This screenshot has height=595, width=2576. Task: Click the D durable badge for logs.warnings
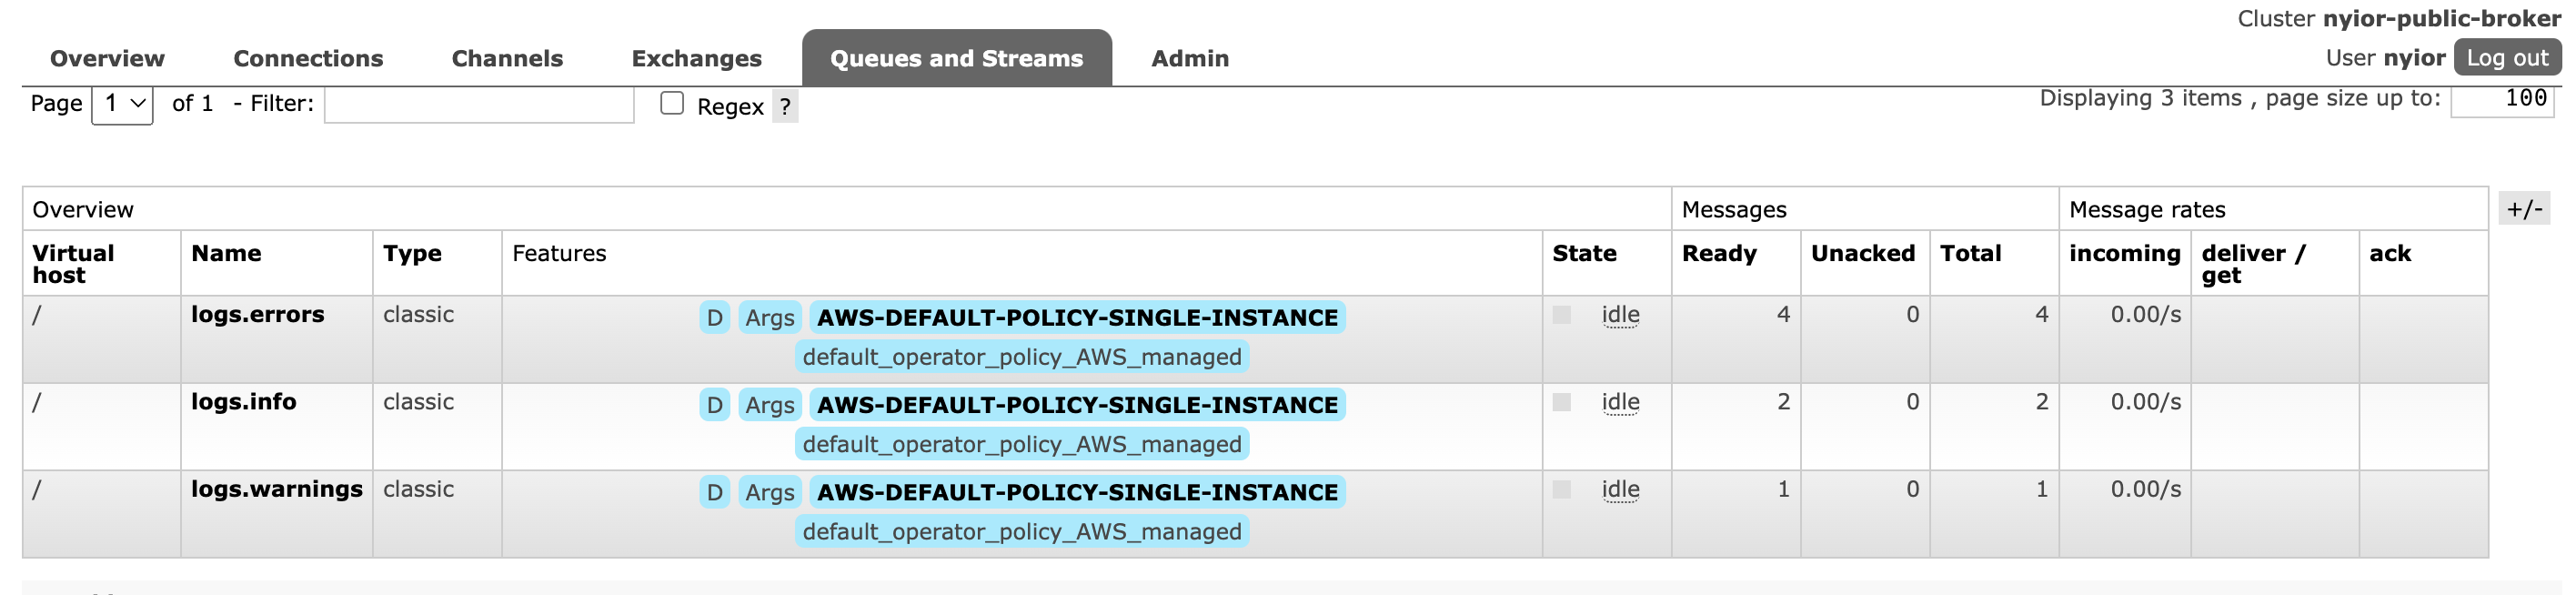pos(714,492)
